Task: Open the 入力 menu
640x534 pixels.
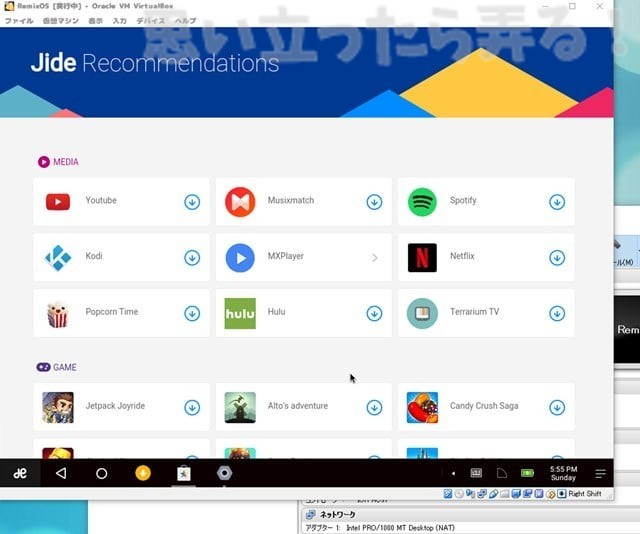Action: [120, 21]
